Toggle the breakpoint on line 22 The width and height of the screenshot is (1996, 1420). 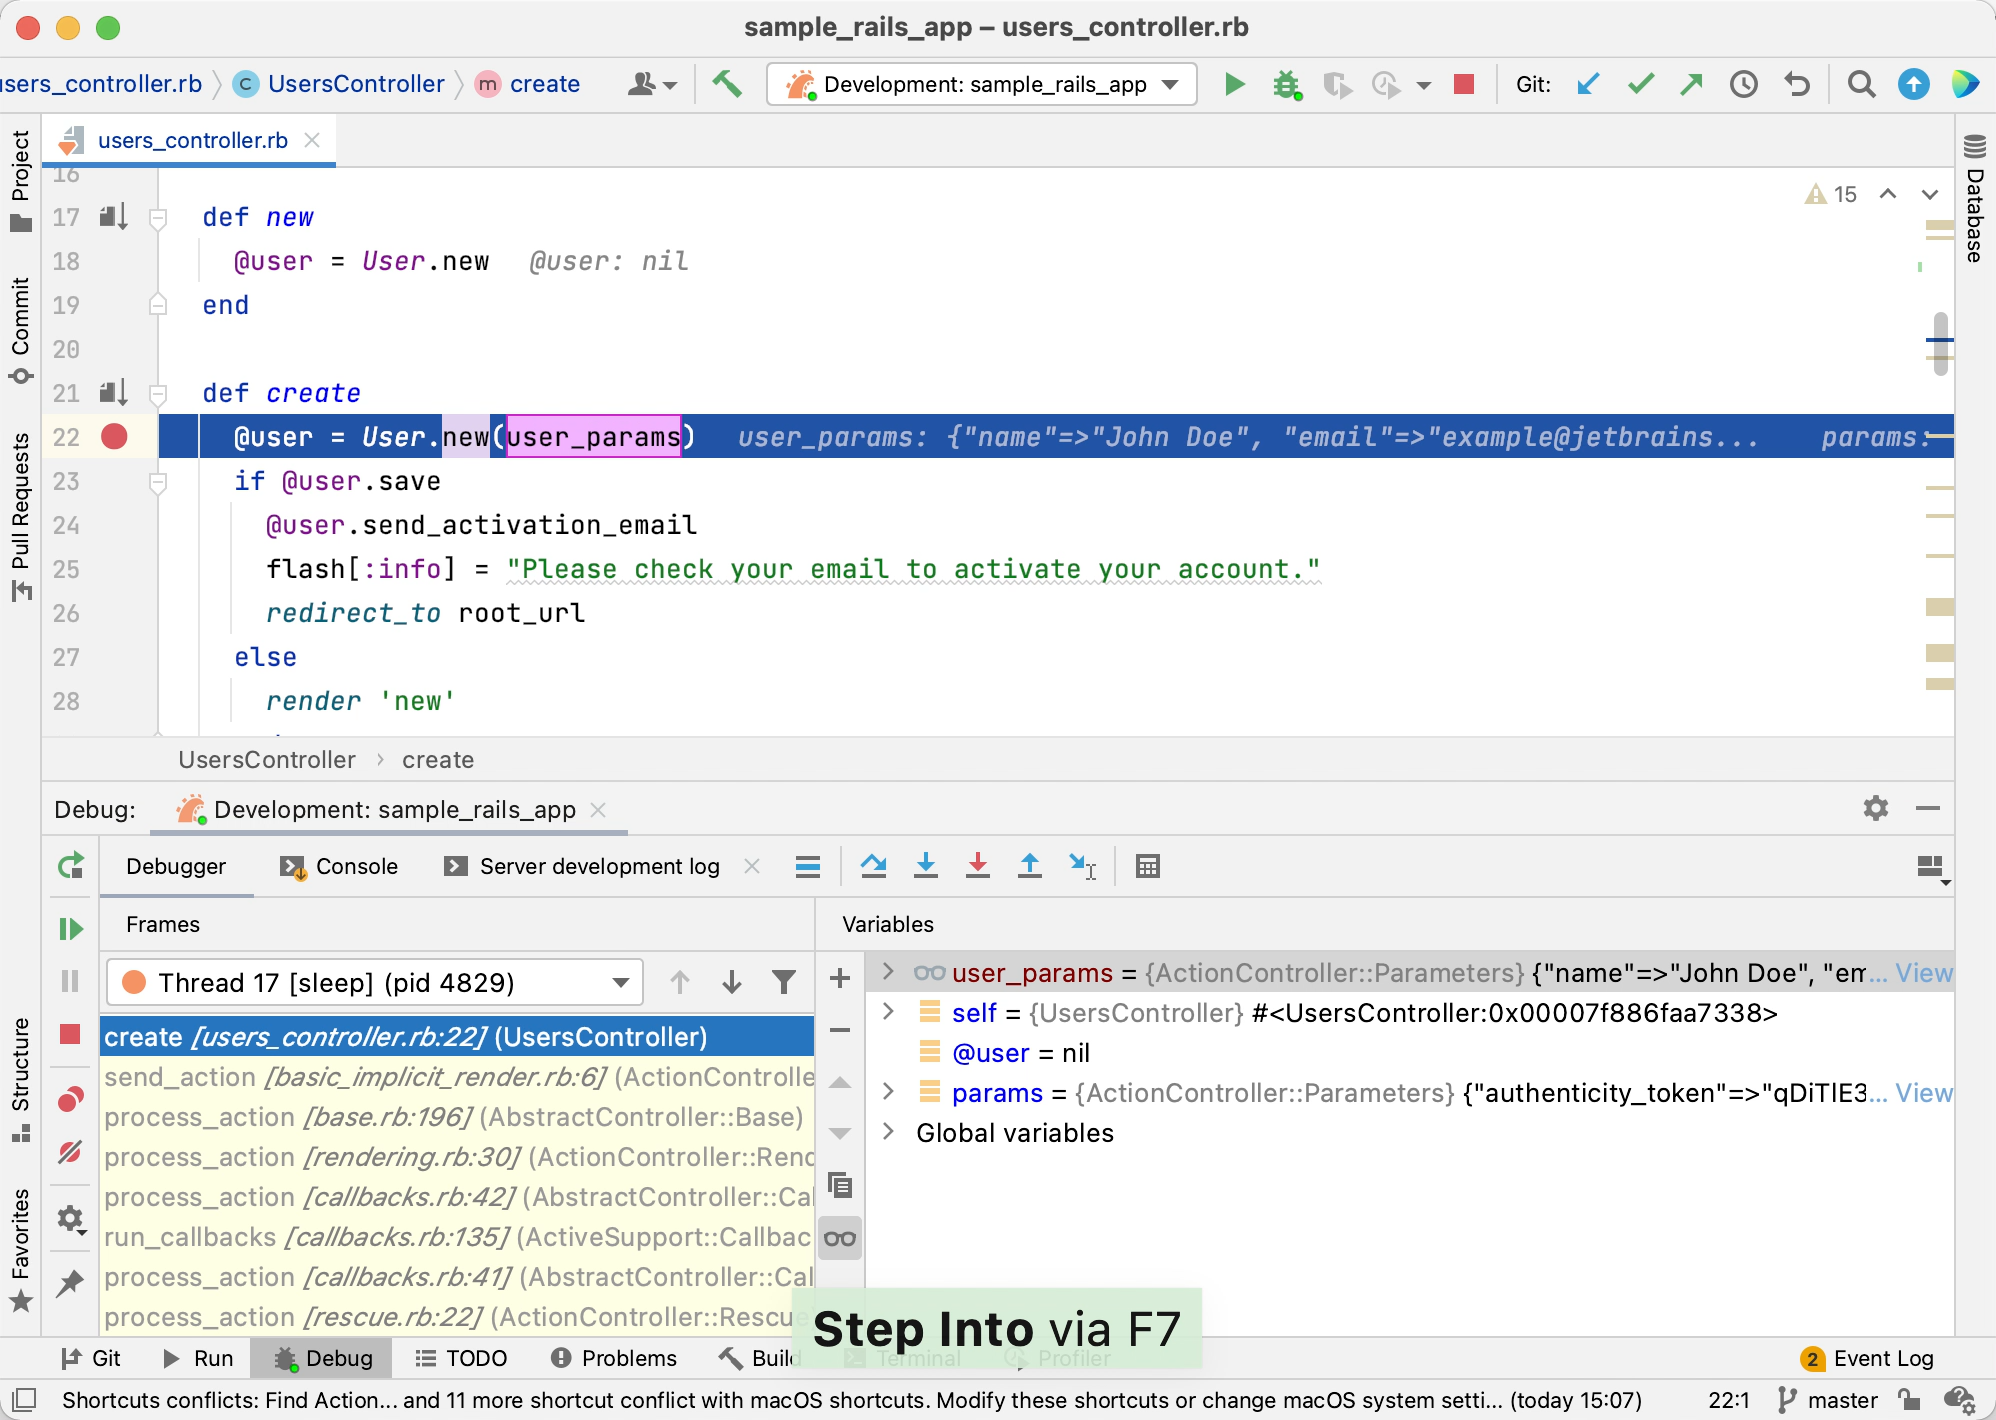click(x=114, y=437)
